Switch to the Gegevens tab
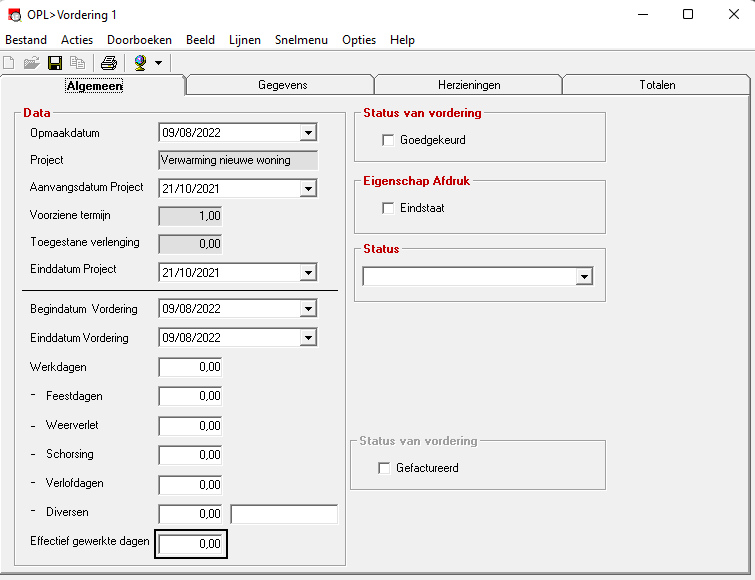755x580 pixels. [282, 85]
